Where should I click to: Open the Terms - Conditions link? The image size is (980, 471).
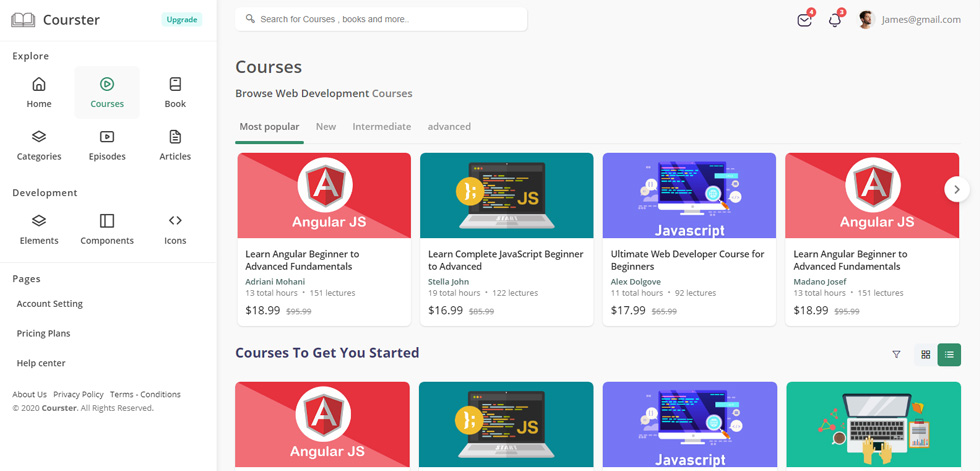tap(145, 394)
